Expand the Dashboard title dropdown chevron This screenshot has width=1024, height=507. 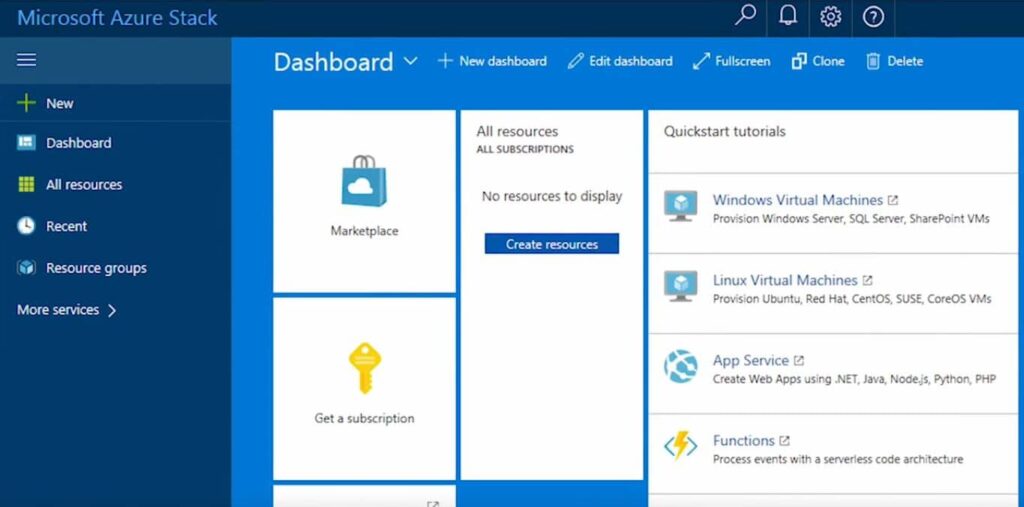pyautogui.click(x=410, y=62)
